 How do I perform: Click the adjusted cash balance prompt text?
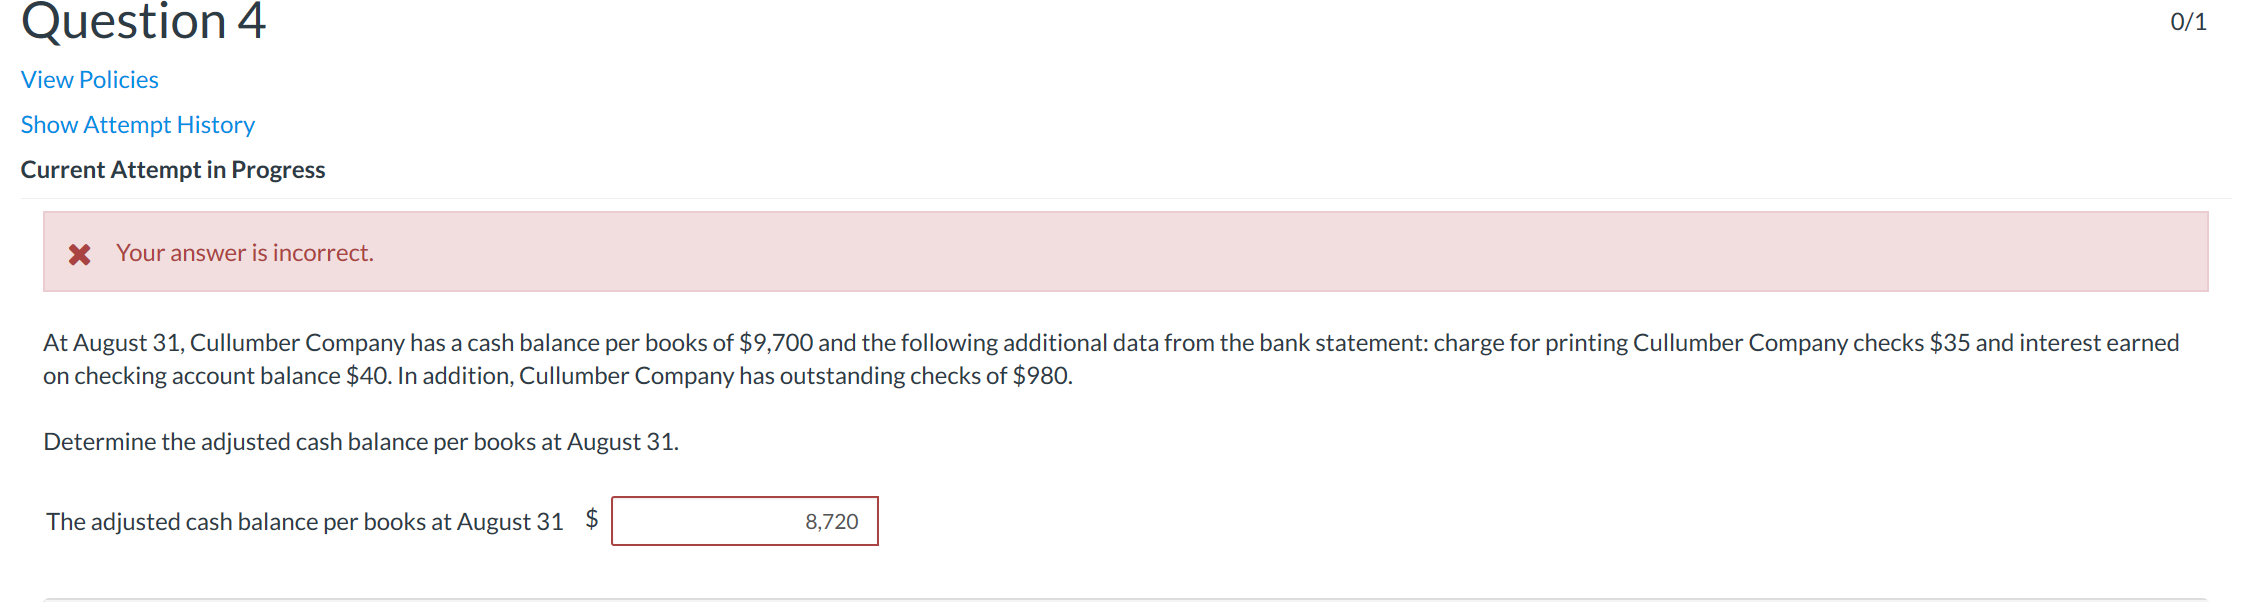[x=305, y=521]
